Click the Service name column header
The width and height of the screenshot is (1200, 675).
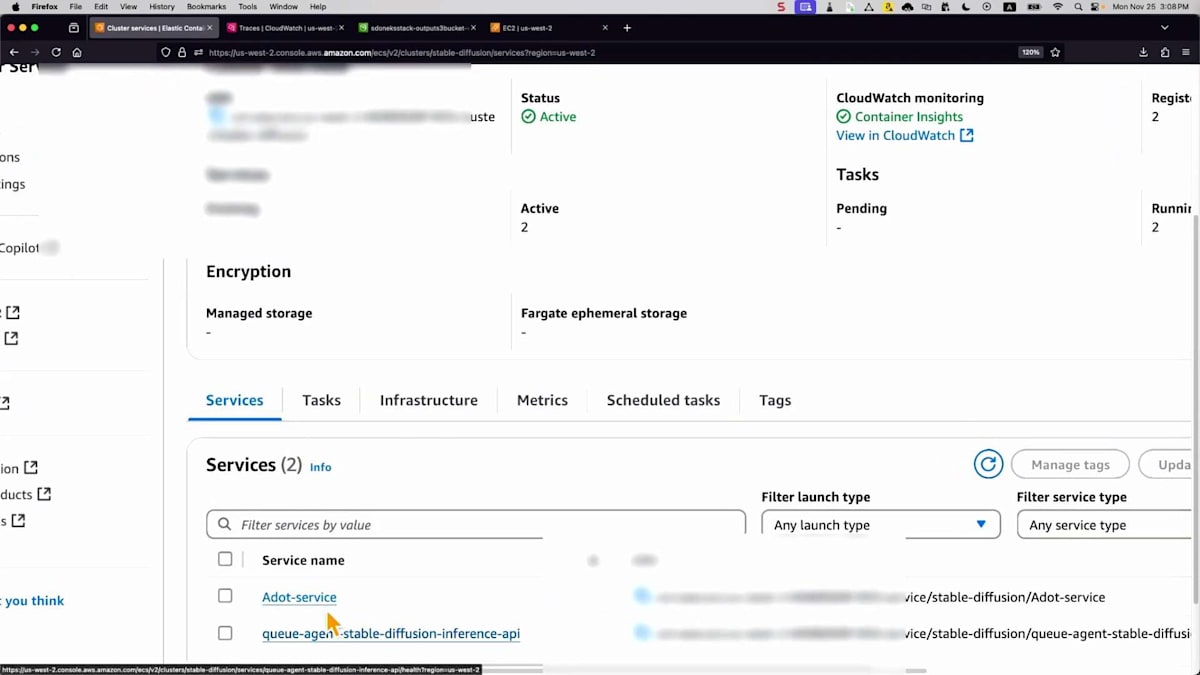[303, 560]
